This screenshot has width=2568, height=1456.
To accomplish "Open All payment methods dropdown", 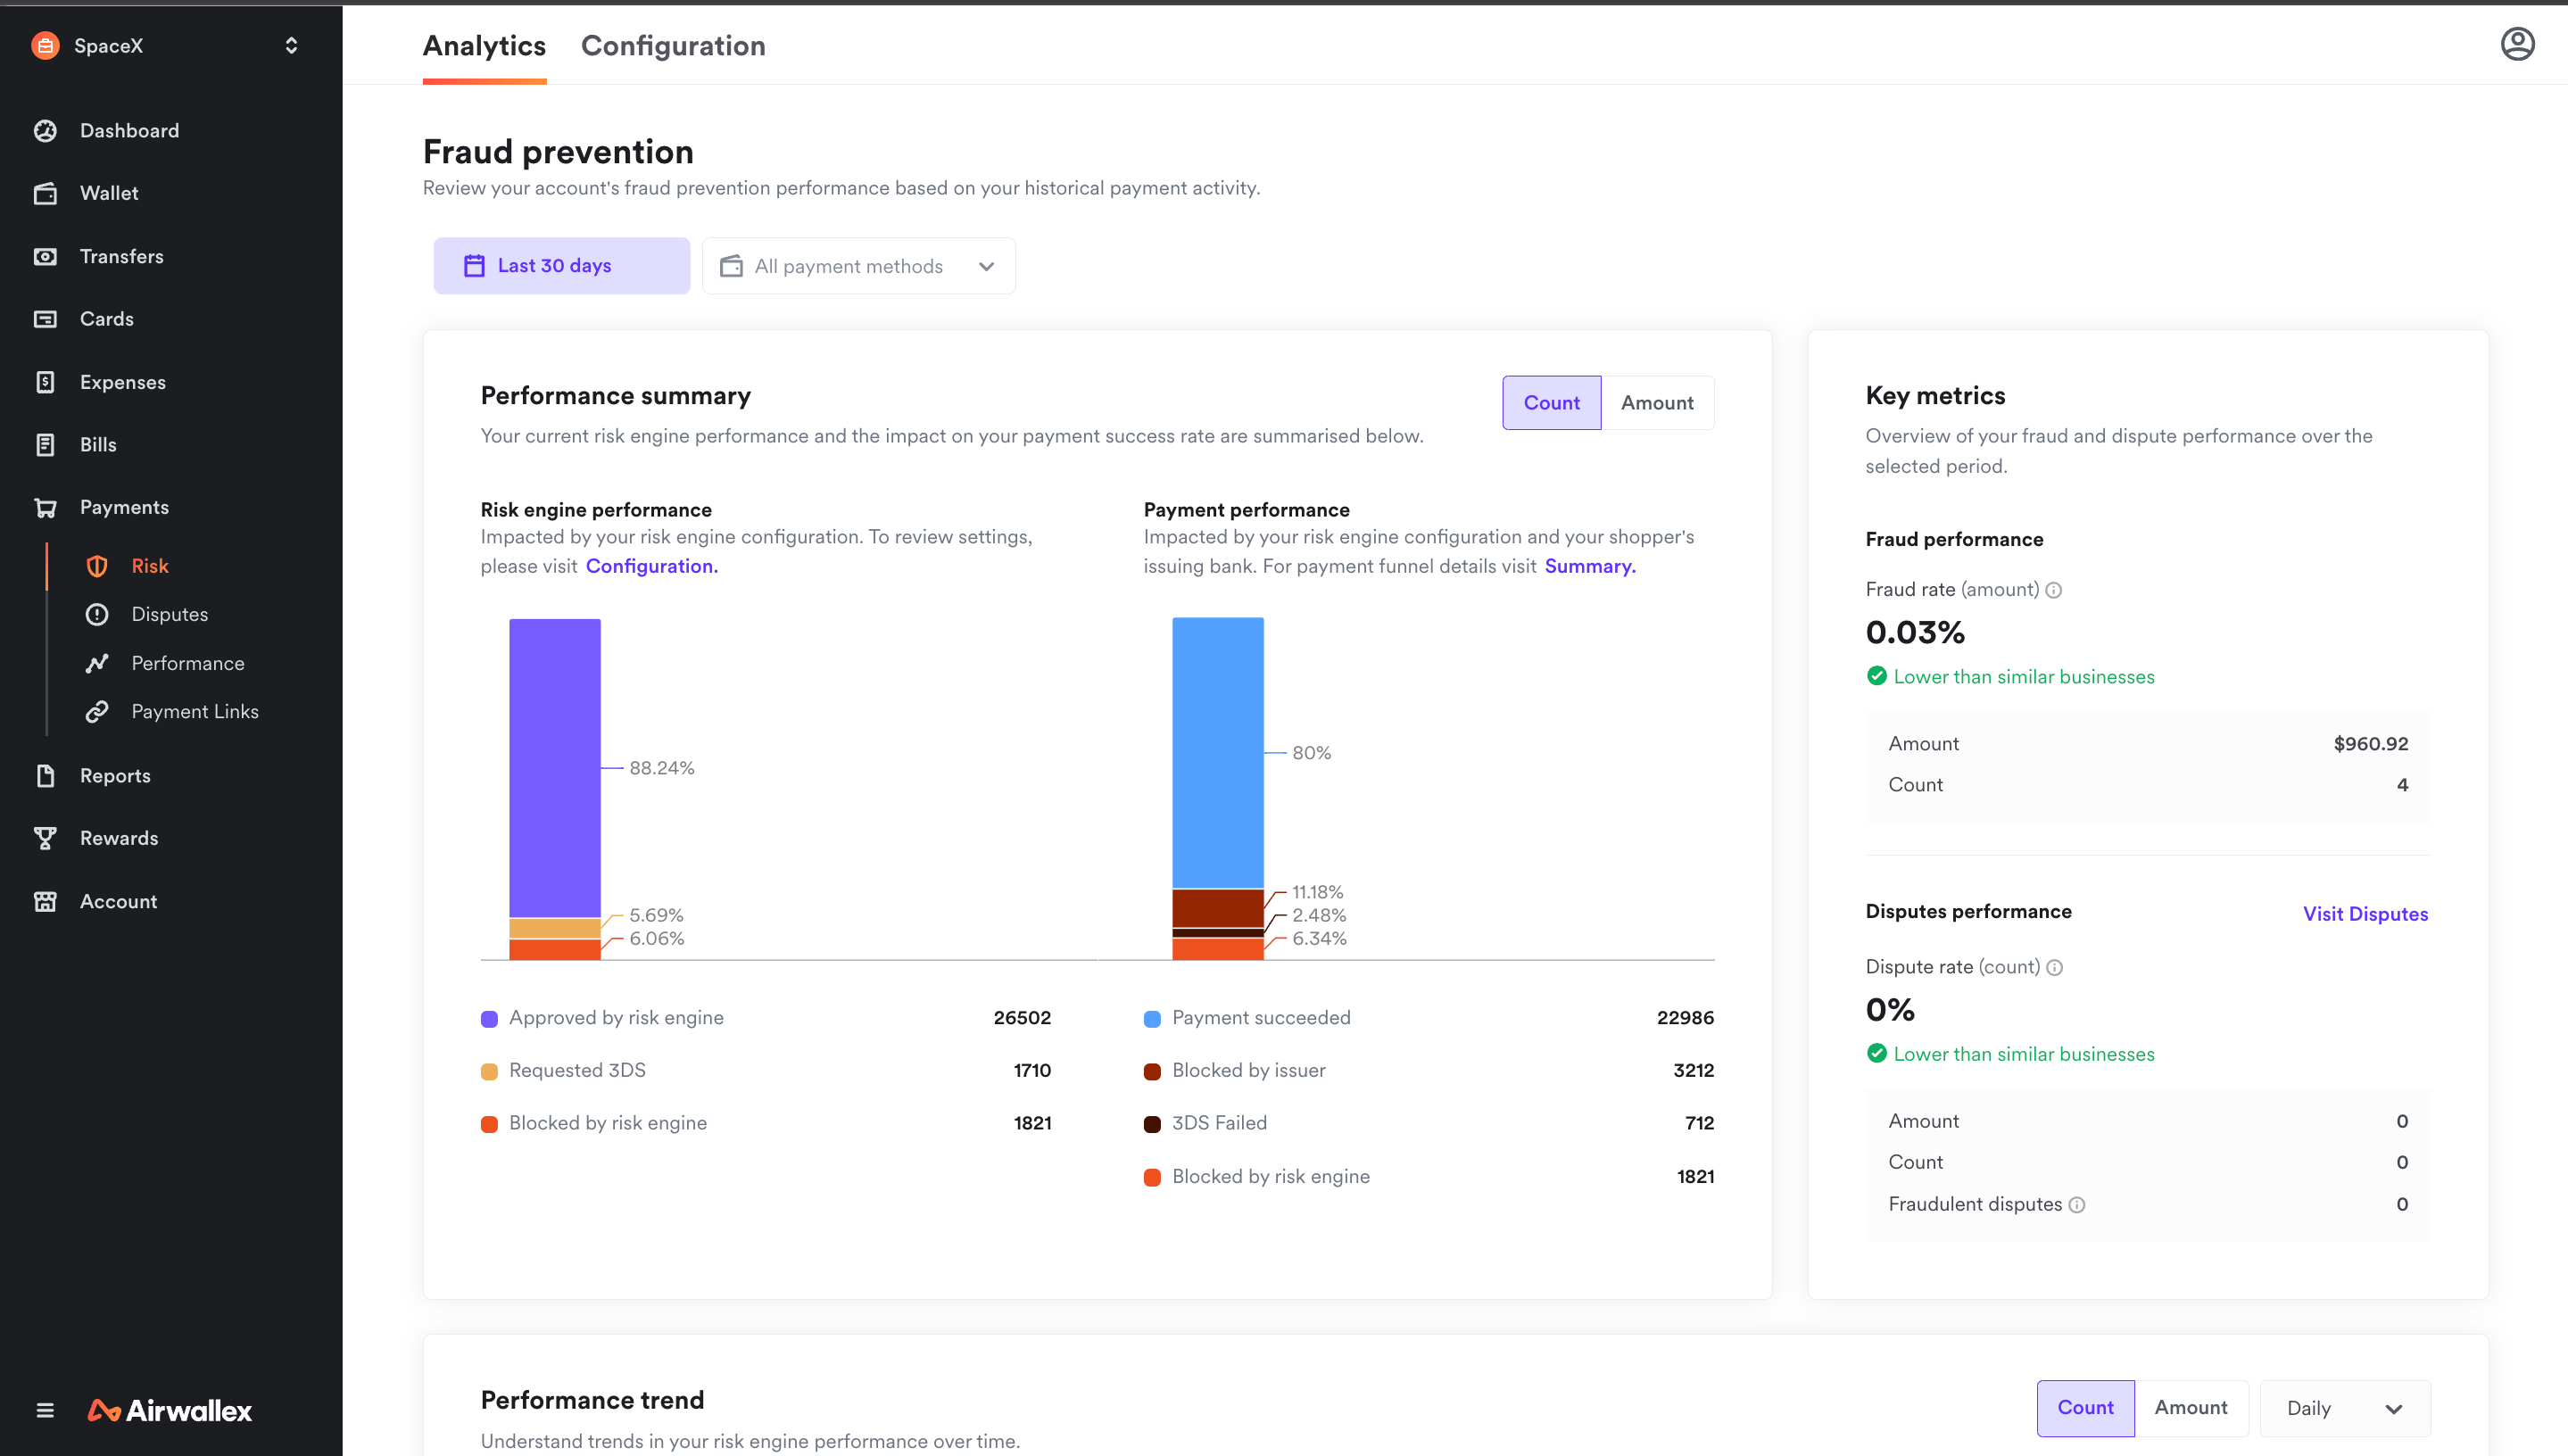I will click(858, 266).
